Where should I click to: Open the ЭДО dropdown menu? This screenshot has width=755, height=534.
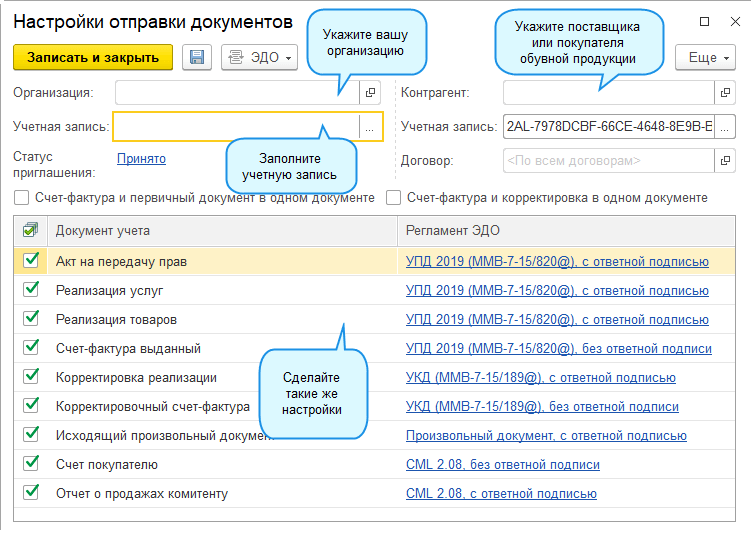click(259, 58)
